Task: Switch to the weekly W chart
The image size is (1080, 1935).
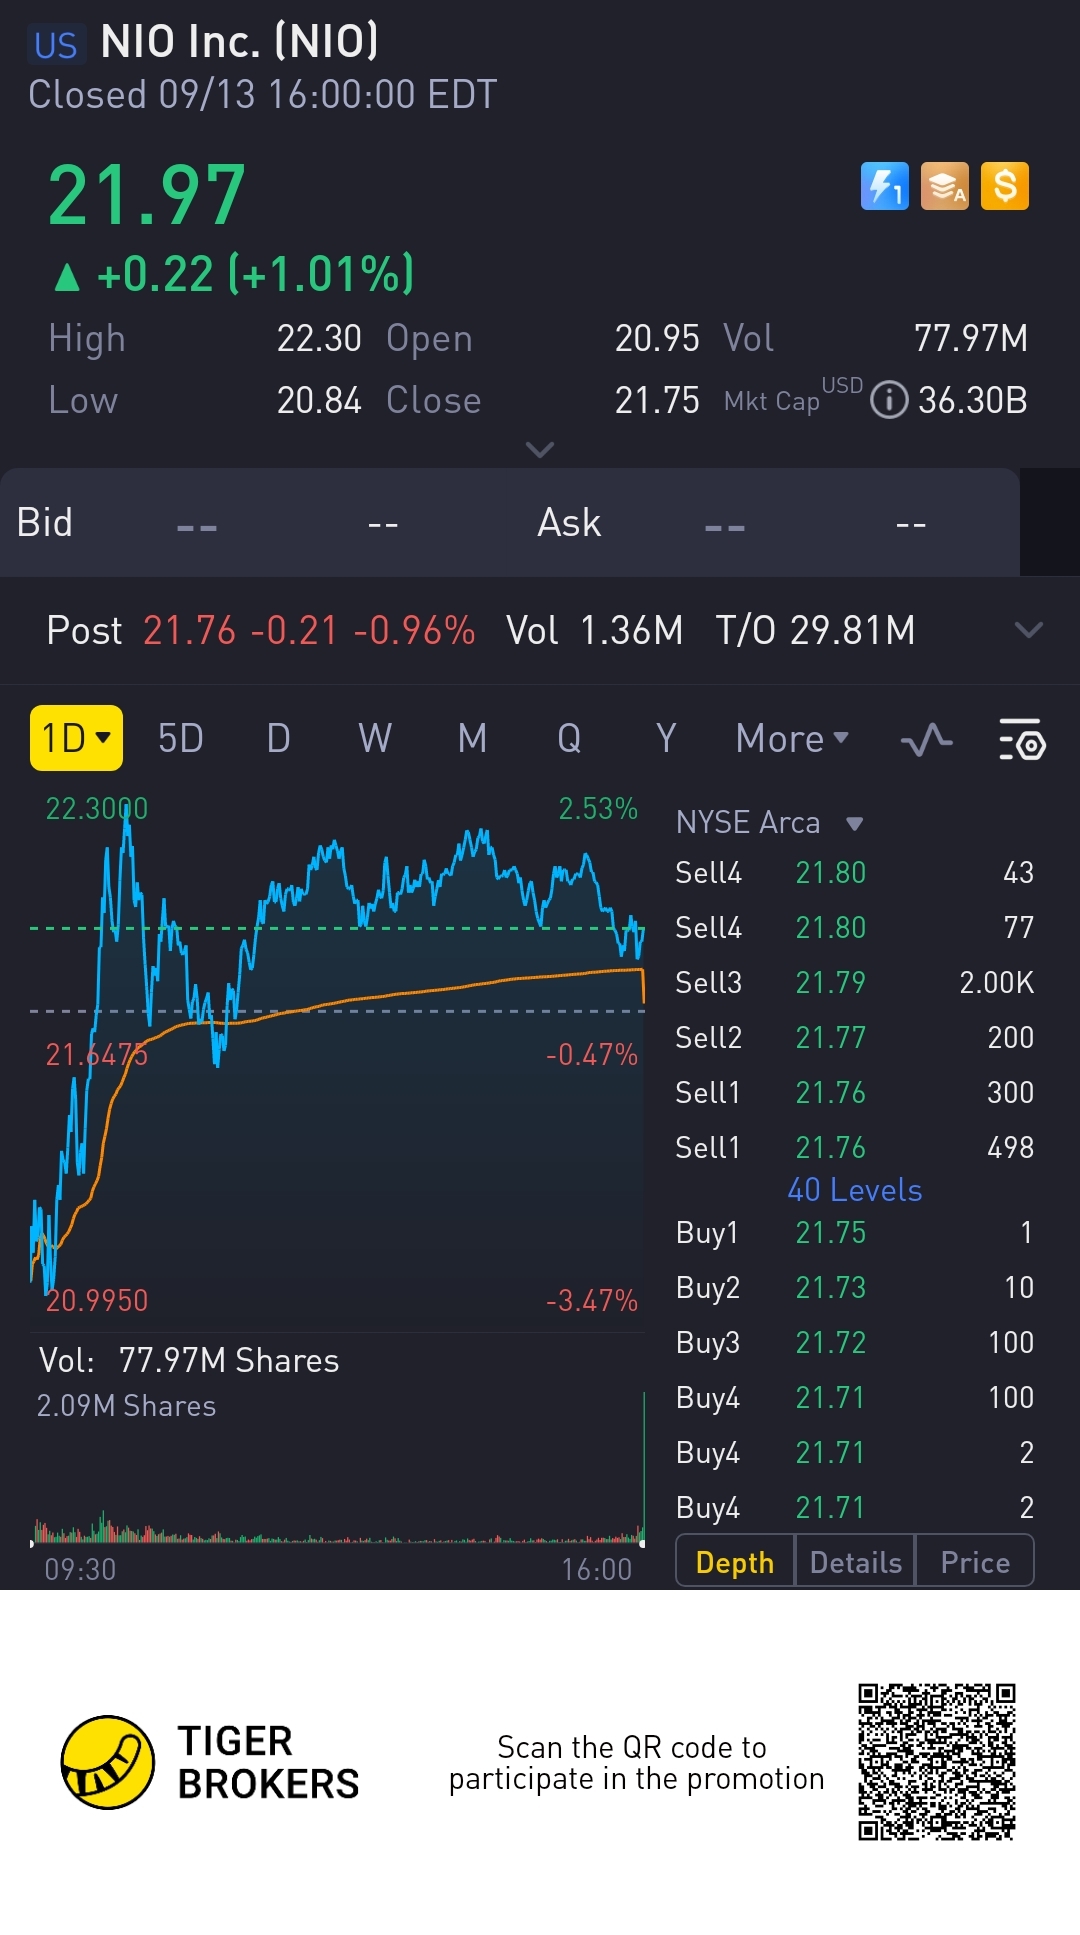Action: click(375, 739)
